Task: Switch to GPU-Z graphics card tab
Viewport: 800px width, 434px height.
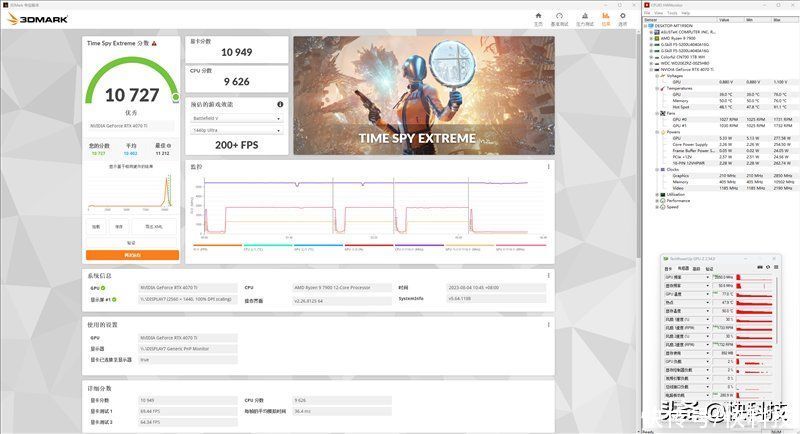Action: point(668,268)
